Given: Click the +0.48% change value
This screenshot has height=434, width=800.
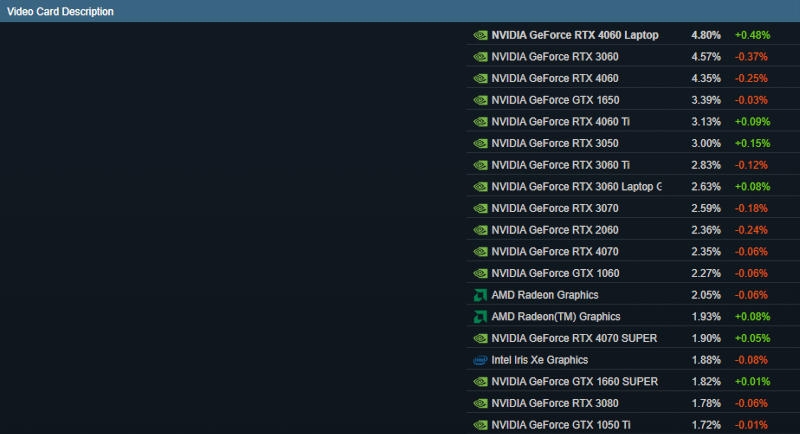Looking at the screenshot, I should 752,35.
